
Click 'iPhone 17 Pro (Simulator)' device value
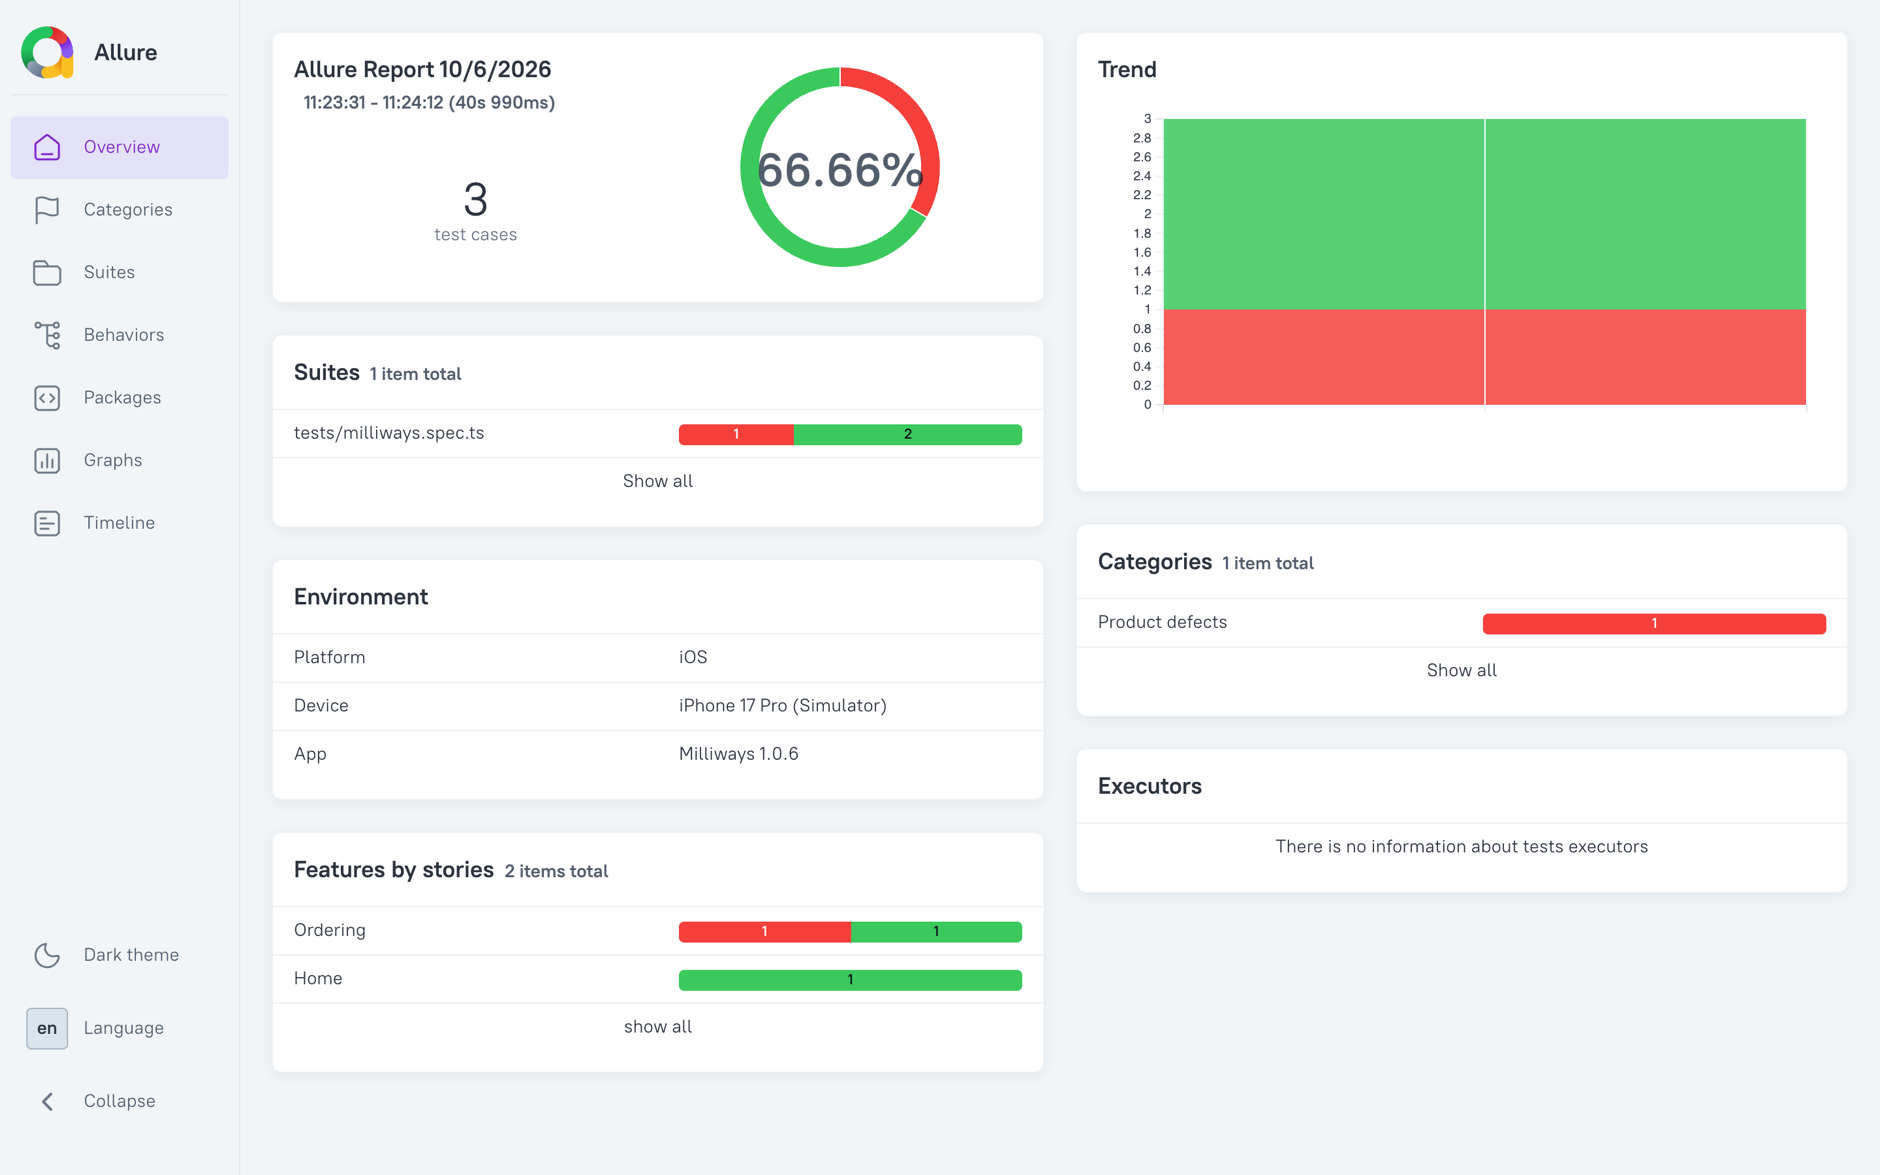coord(783,706)
